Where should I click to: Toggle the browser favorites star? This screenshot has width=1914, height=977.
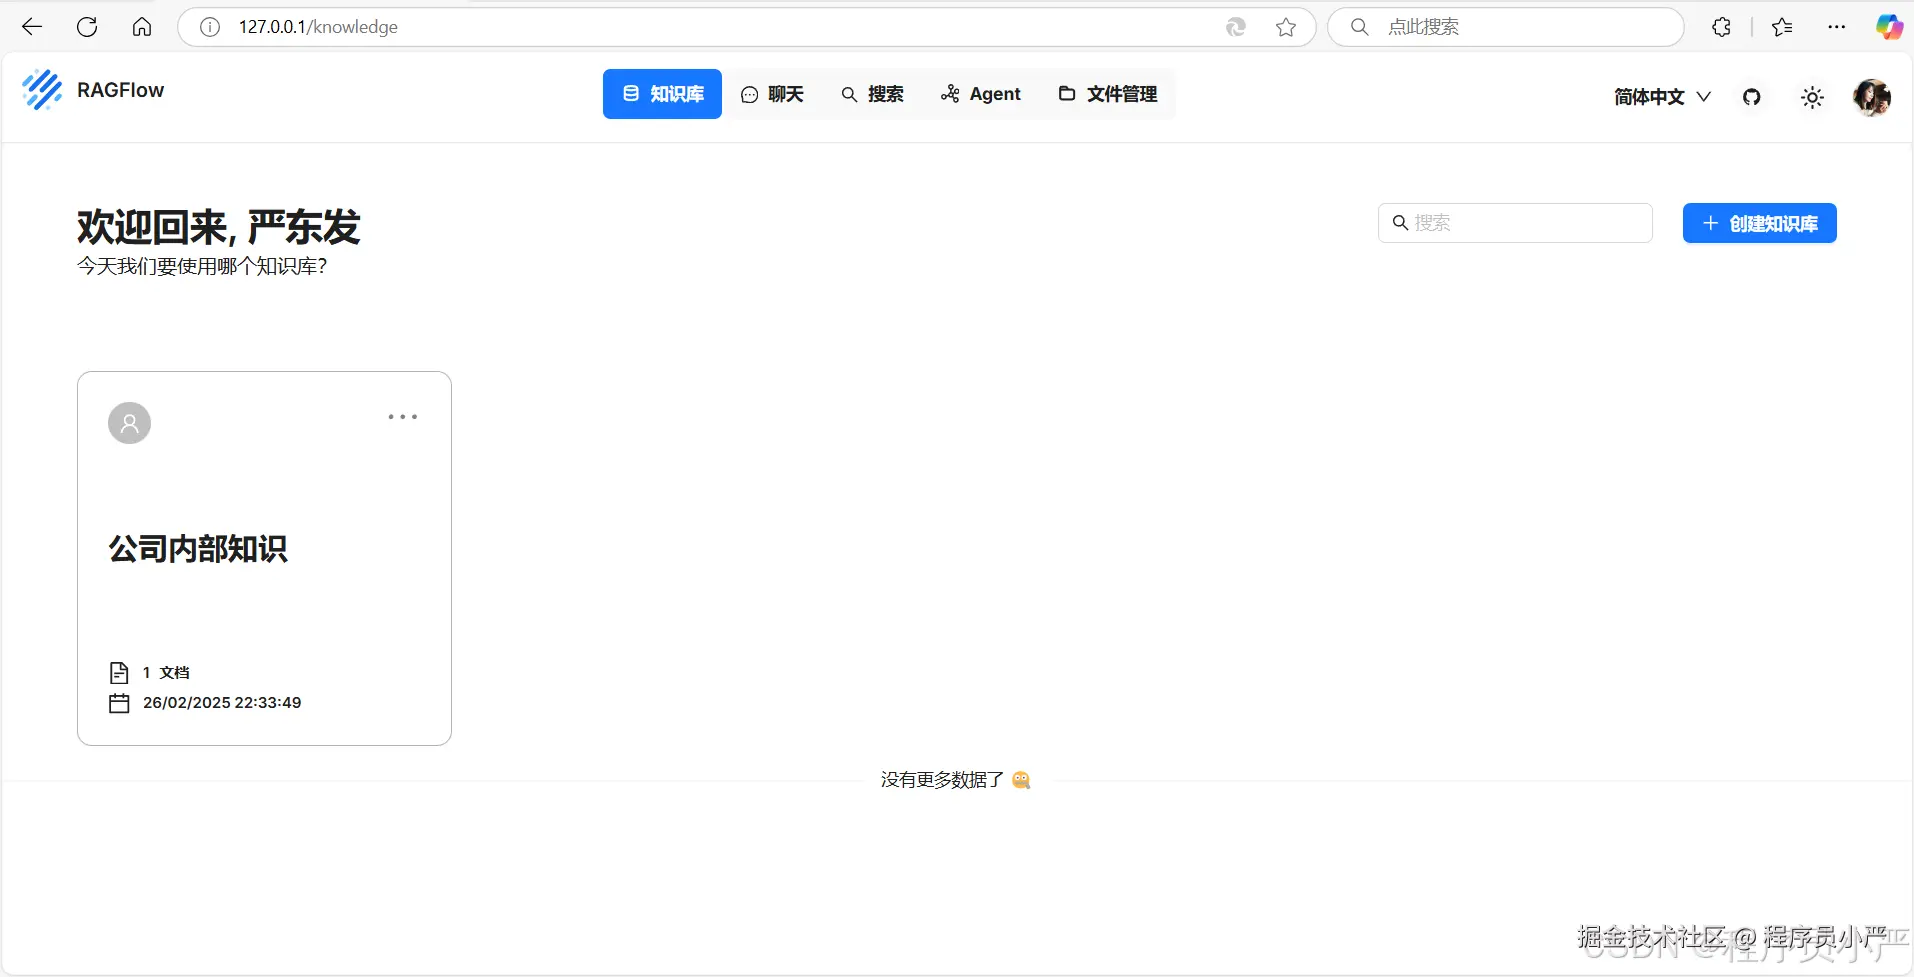point(1286,27)
